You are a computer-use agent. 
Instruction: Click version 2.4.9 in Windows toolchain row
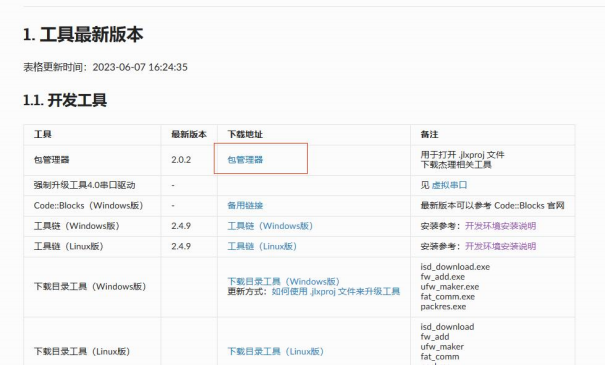point(181,226)
